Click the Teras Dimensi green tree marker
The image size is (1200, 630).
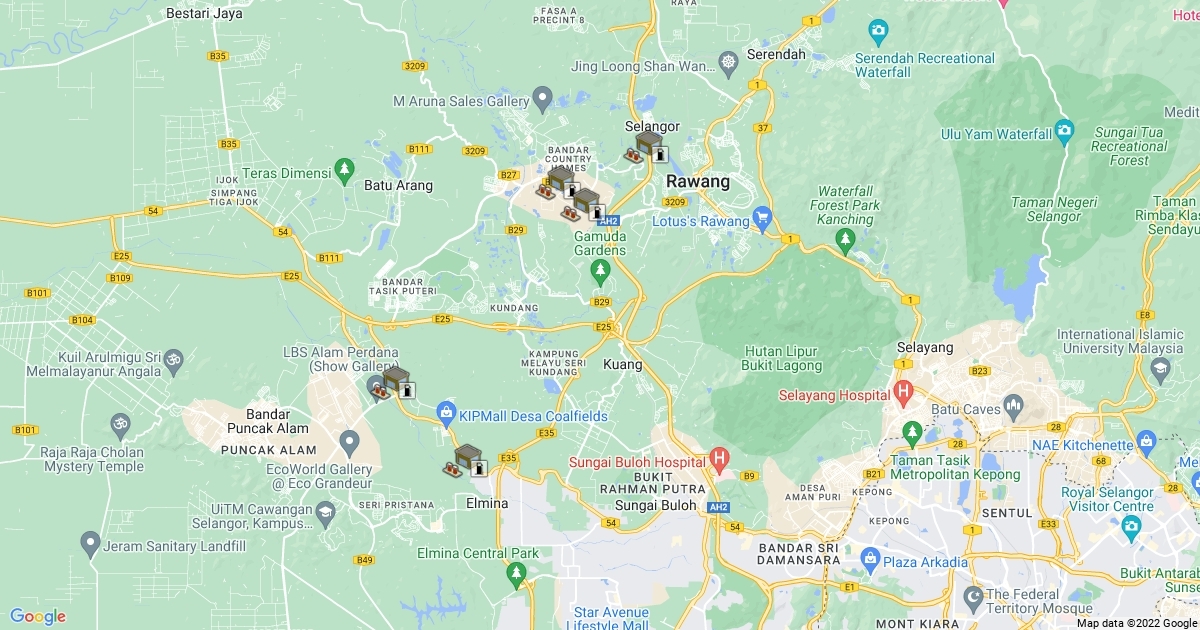click(x=345, y=168)
